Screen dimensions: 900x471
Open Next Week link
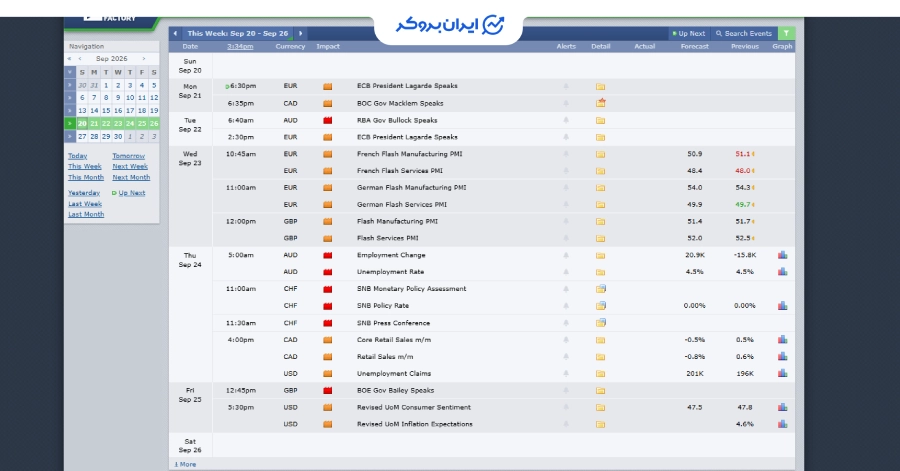click(x=130, y=166)
